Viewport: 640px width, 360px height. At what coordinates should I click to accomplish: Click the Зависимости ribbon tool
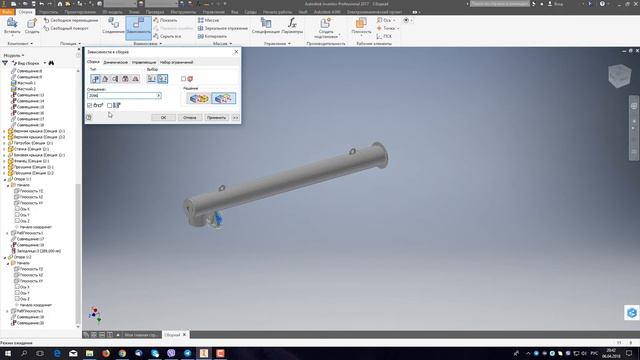tap(138, 27)
